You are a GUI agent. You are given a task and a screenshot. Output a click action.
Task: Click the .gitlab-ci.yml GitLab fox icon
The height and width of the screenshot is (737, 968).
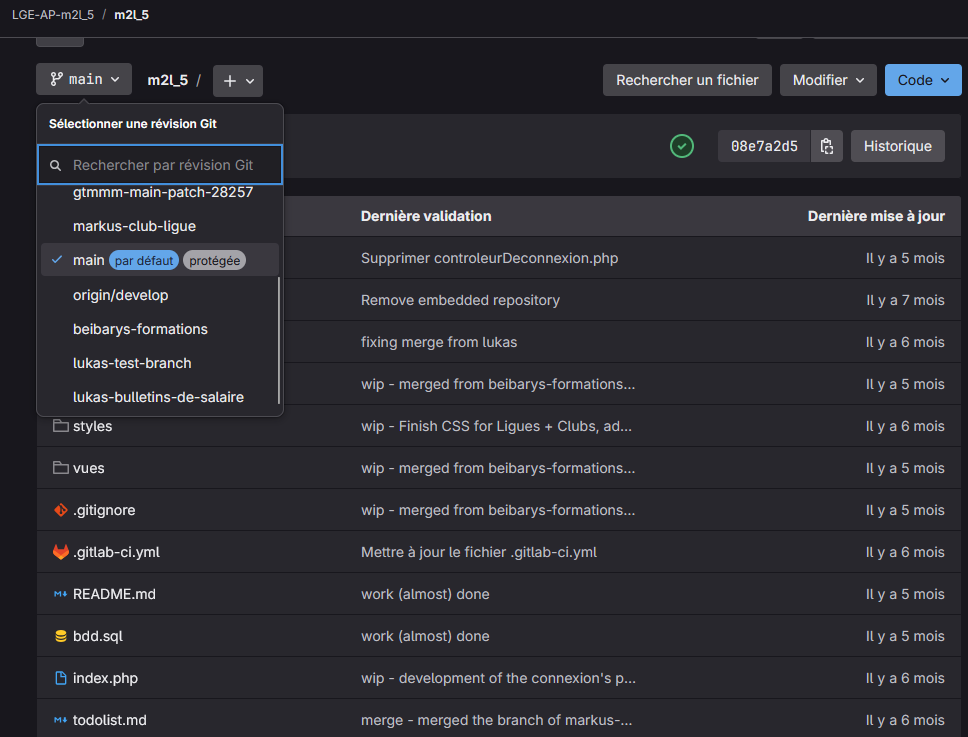[x=60, y=552]
